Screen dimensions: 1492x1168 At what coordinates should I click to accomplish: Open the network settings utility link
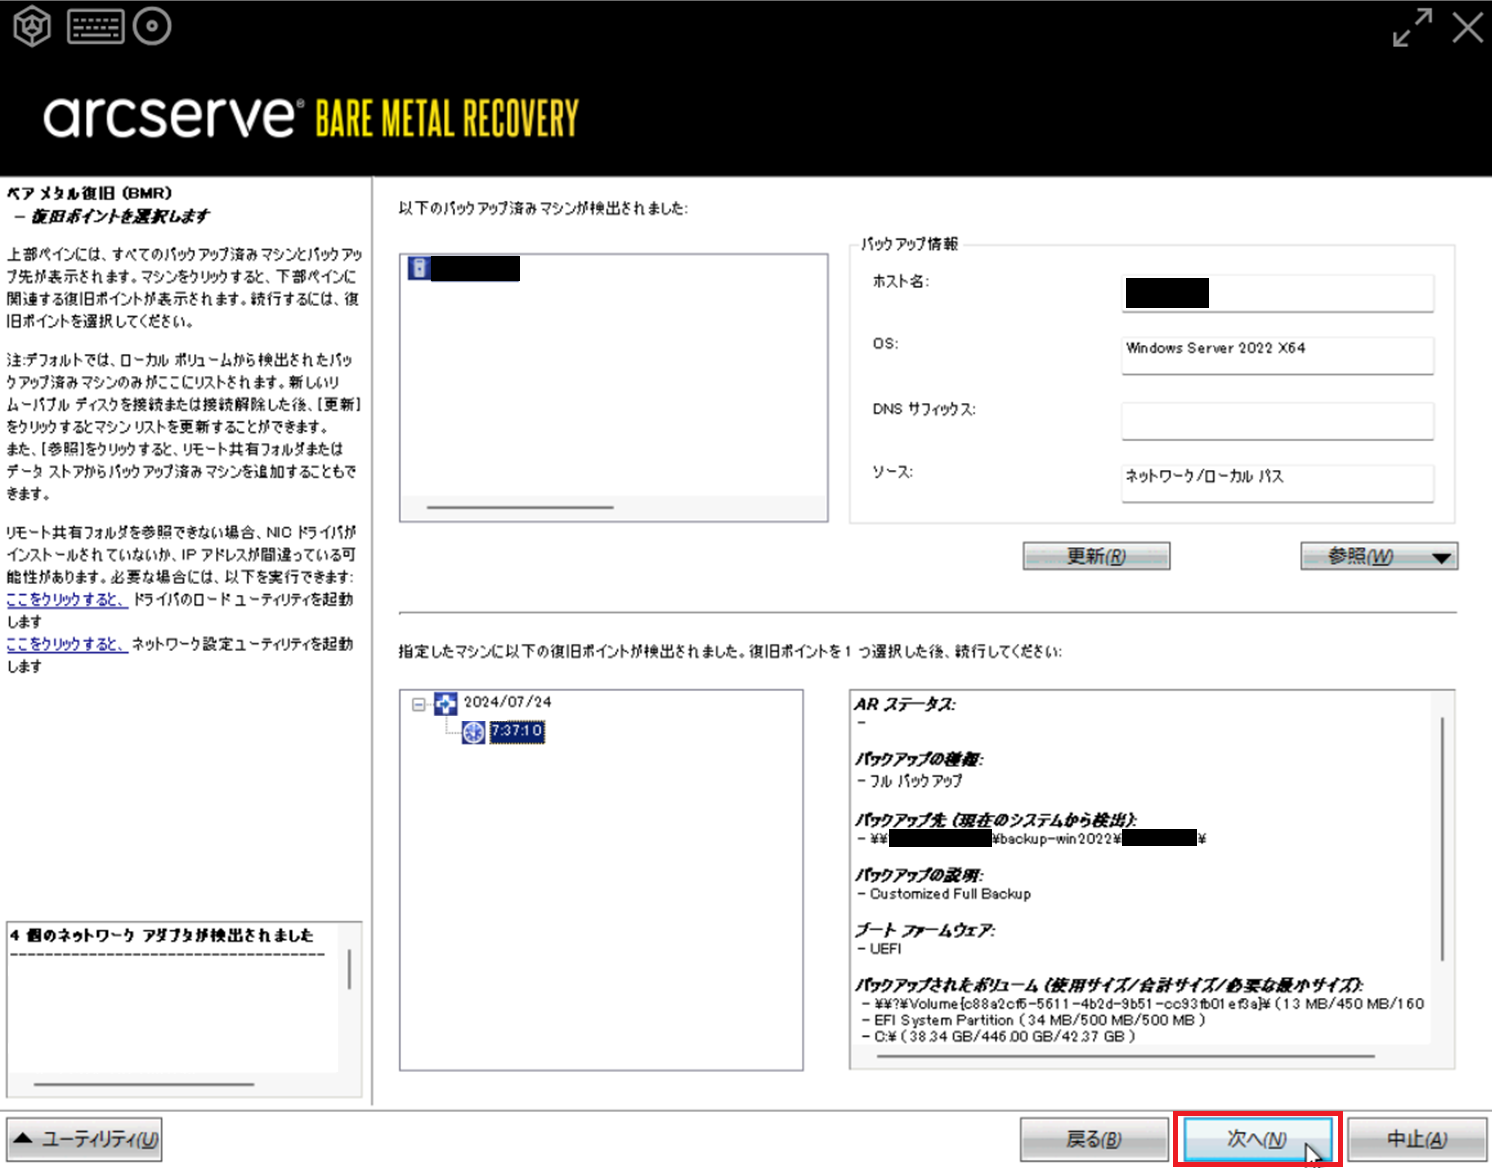67,644
